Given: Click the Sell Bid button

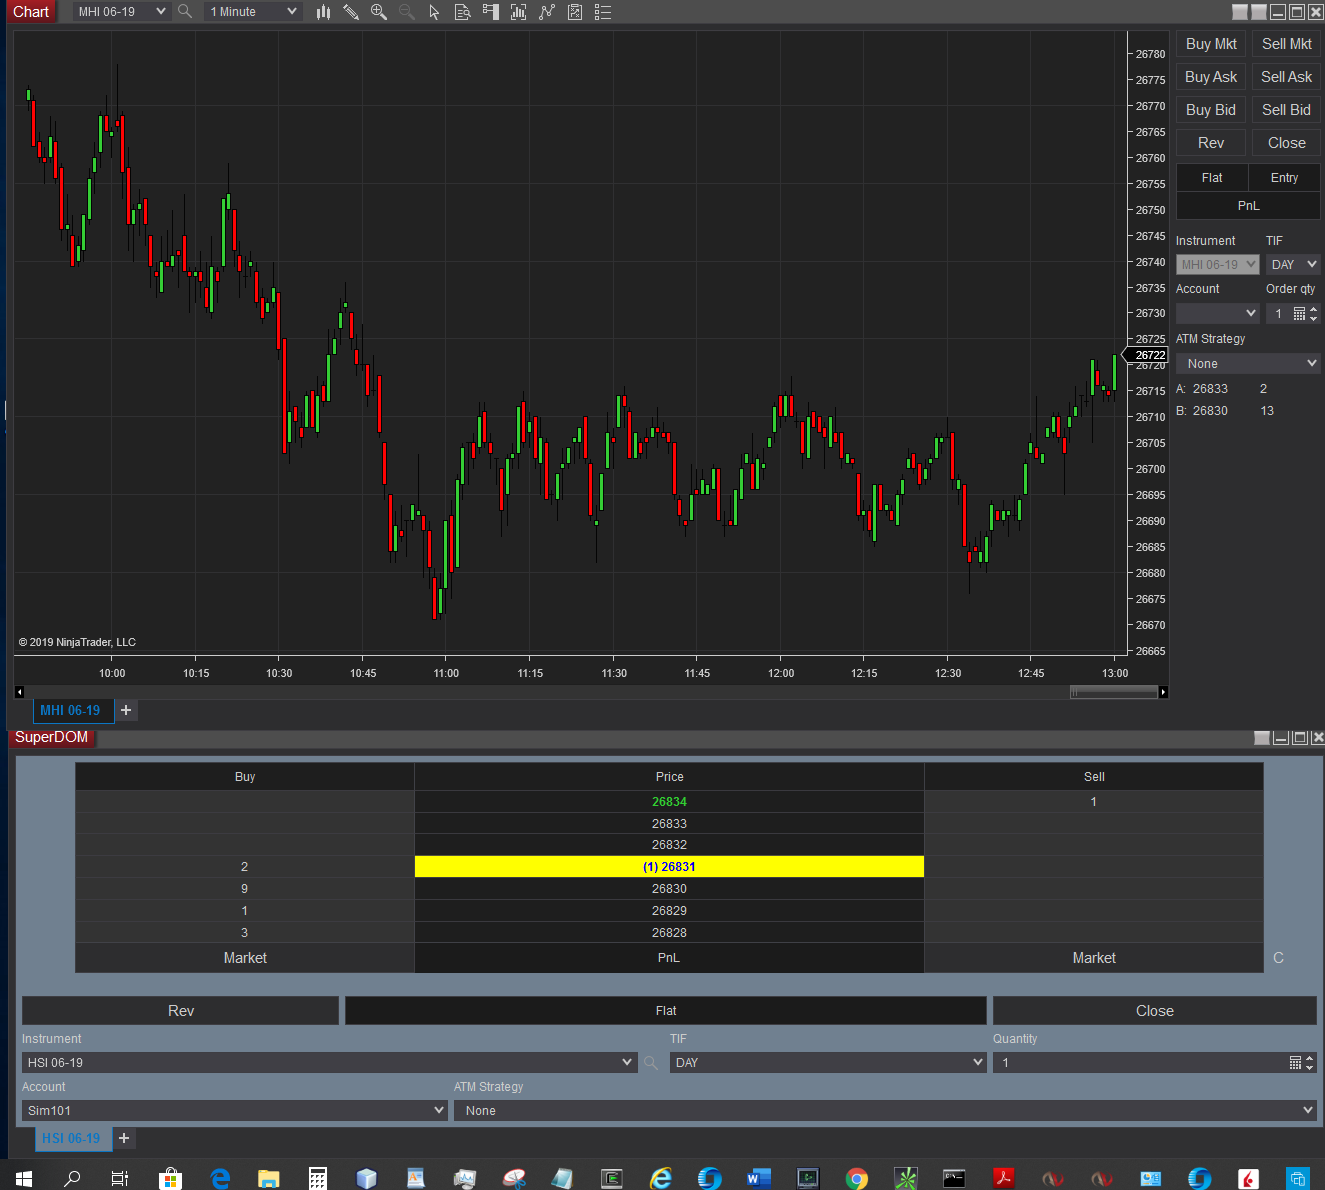Looking at the screenshot, I should [x=1286, y=110].
